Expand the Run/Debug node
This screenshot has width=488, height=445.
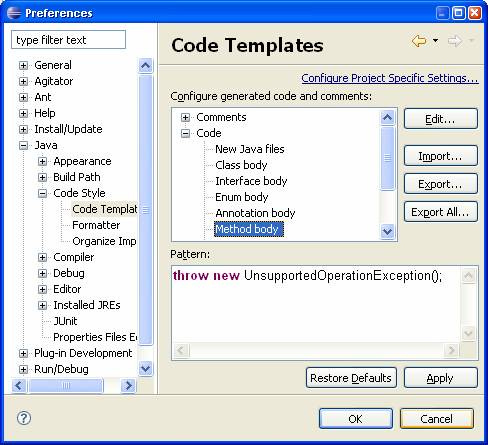point(23,369)
